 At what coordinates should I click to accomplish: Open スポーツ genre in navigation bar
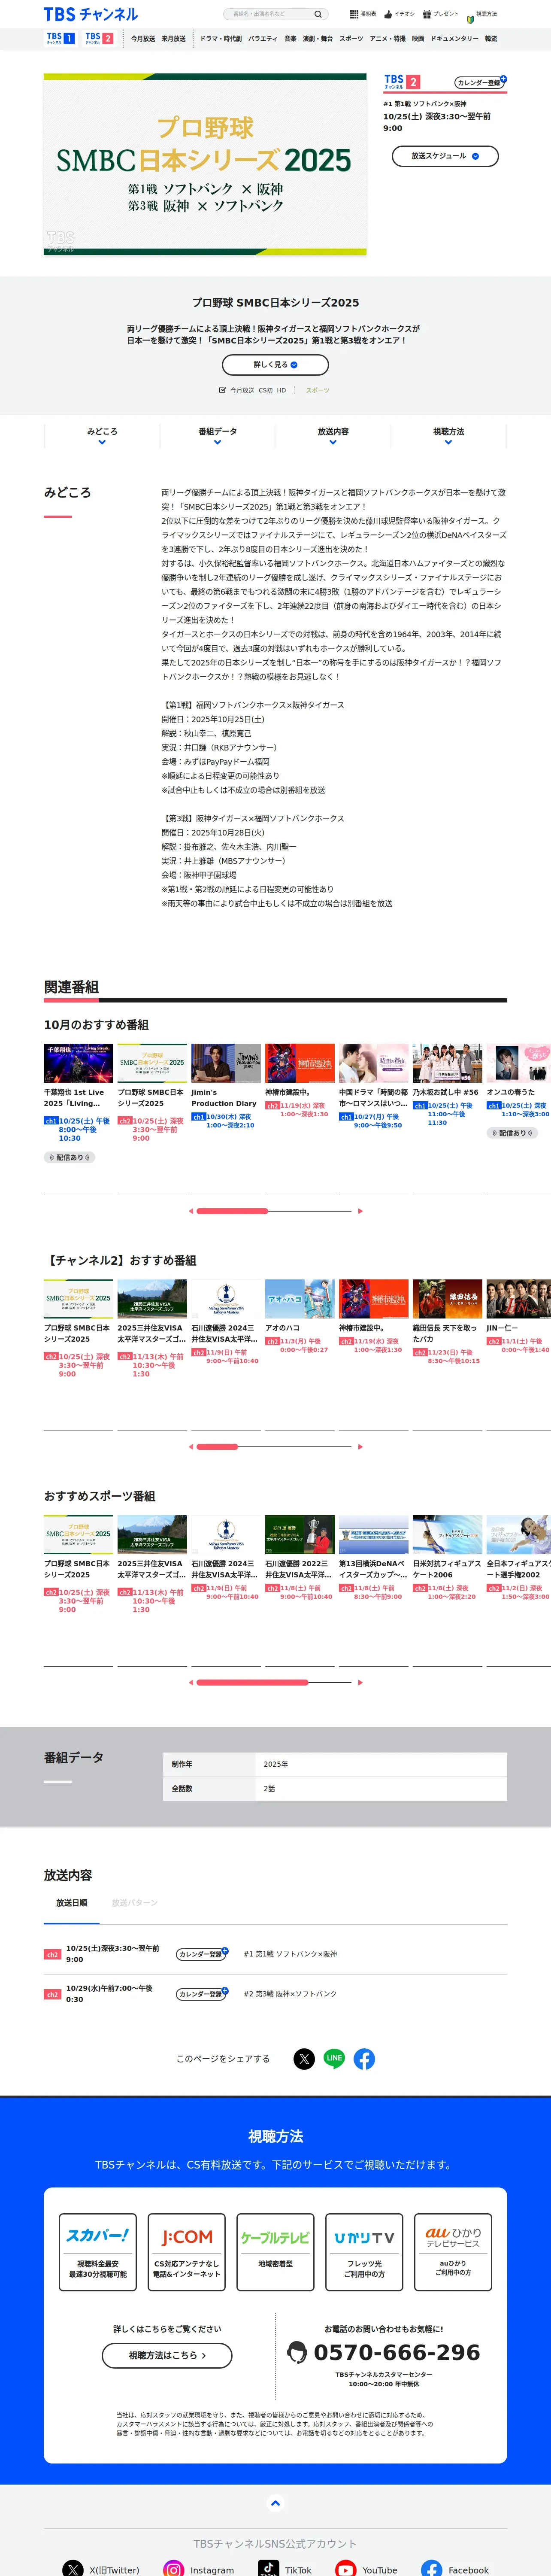352,39
